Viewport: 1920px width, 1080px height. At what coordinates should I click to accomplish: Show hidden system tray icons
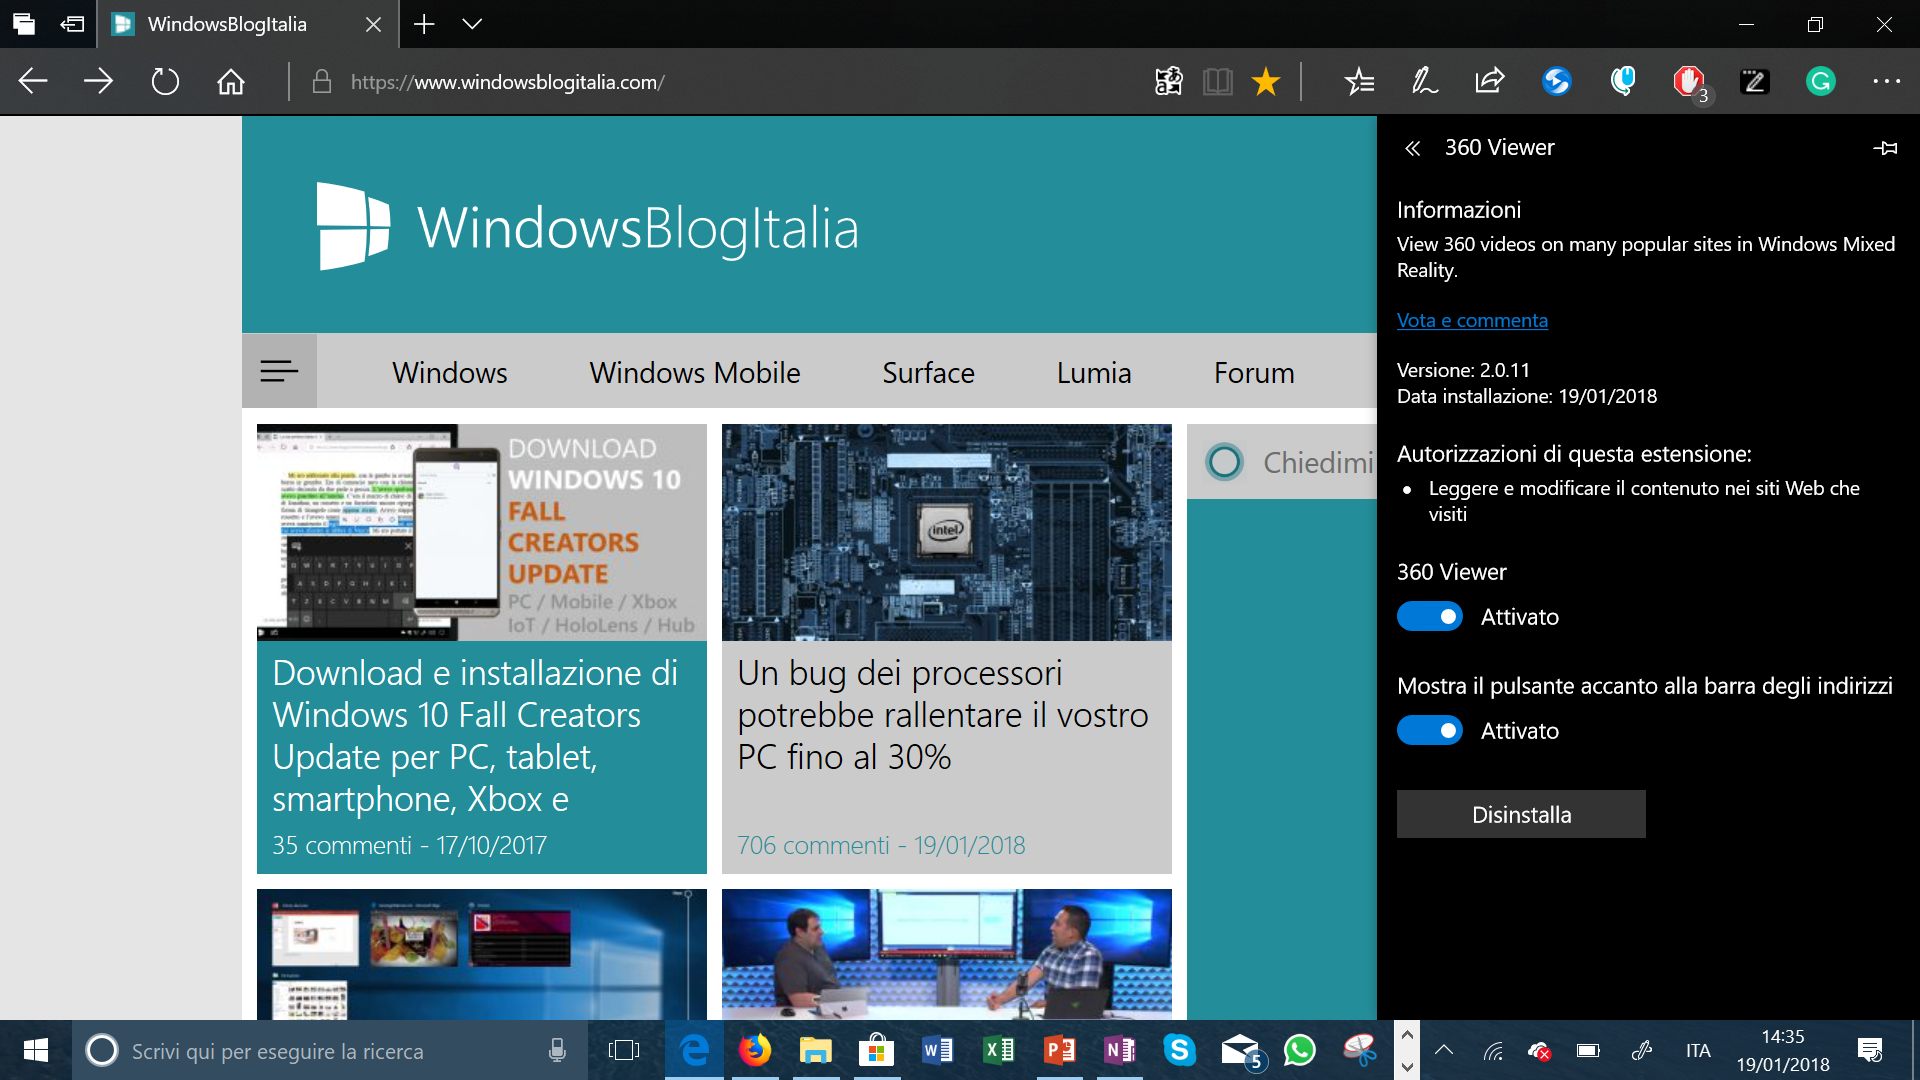pos(1444,1050)
